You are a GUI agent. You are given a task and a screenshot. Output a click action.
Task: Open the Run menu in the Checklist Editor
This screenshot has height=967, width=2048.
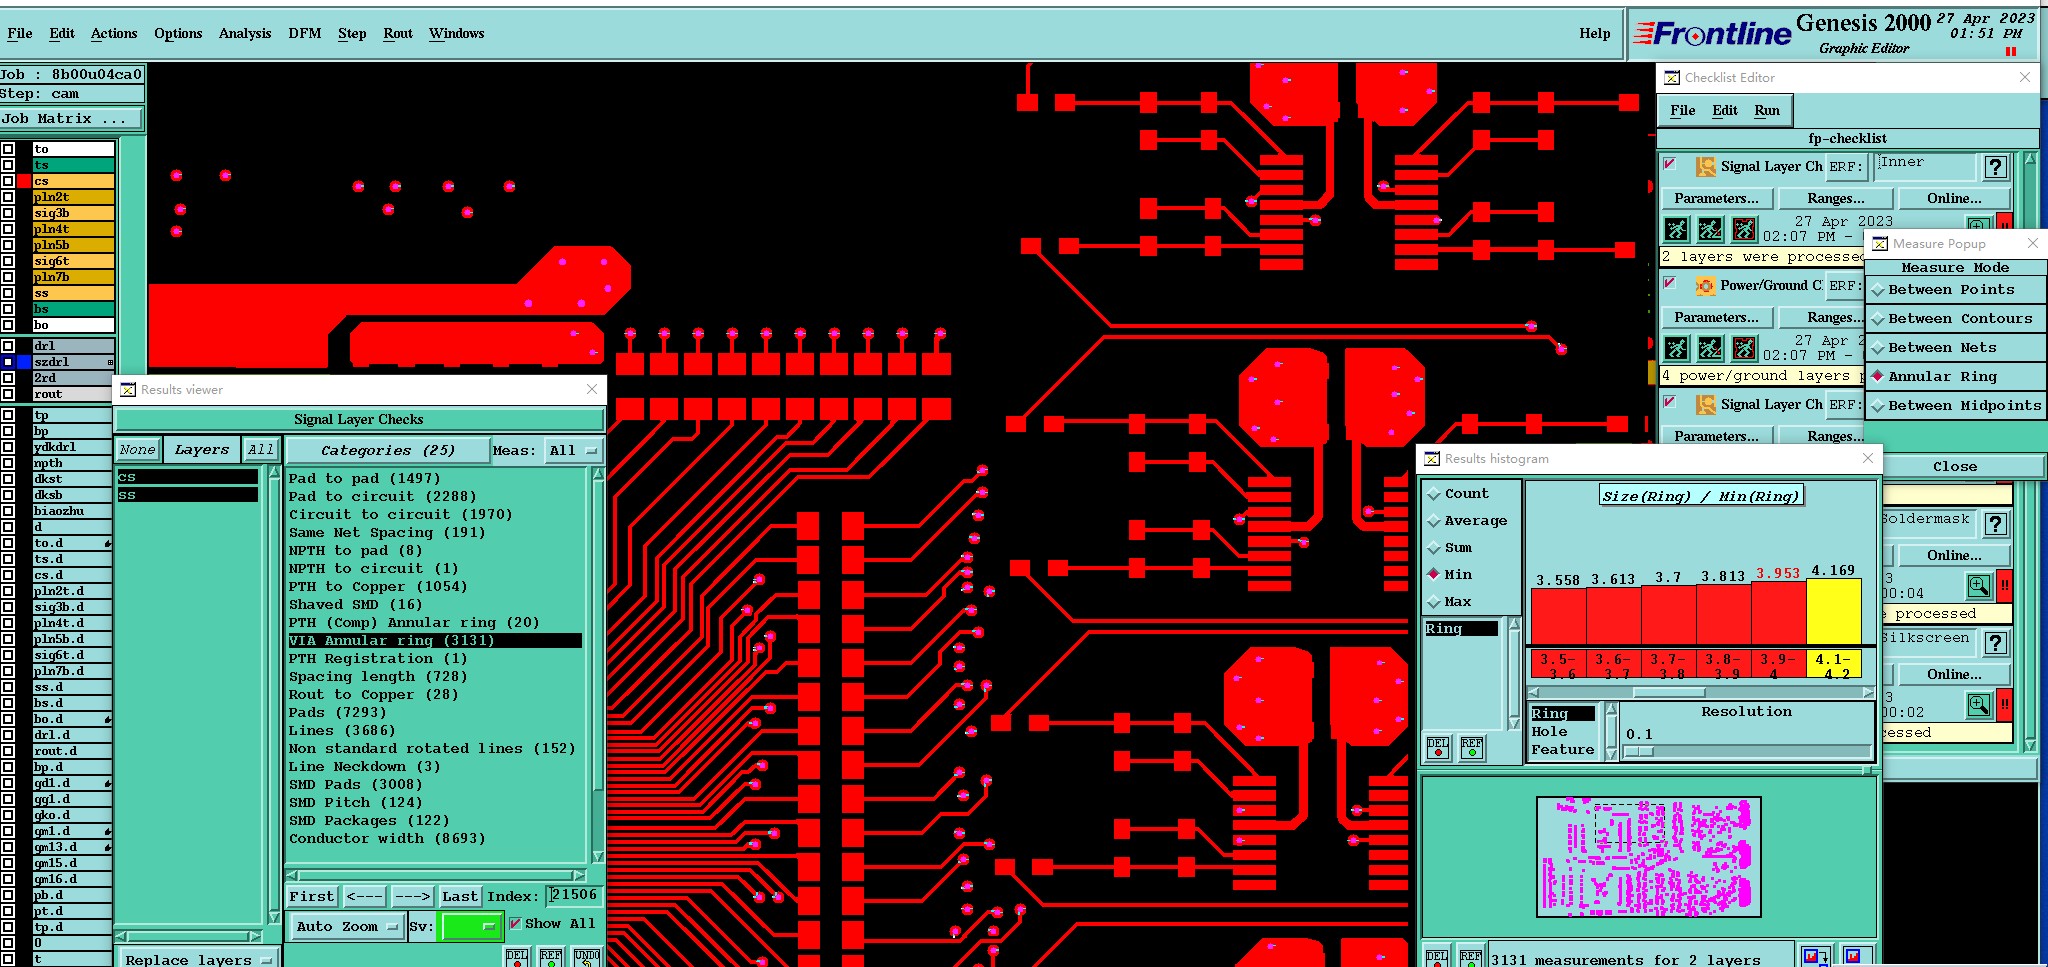pos(1767,110)
